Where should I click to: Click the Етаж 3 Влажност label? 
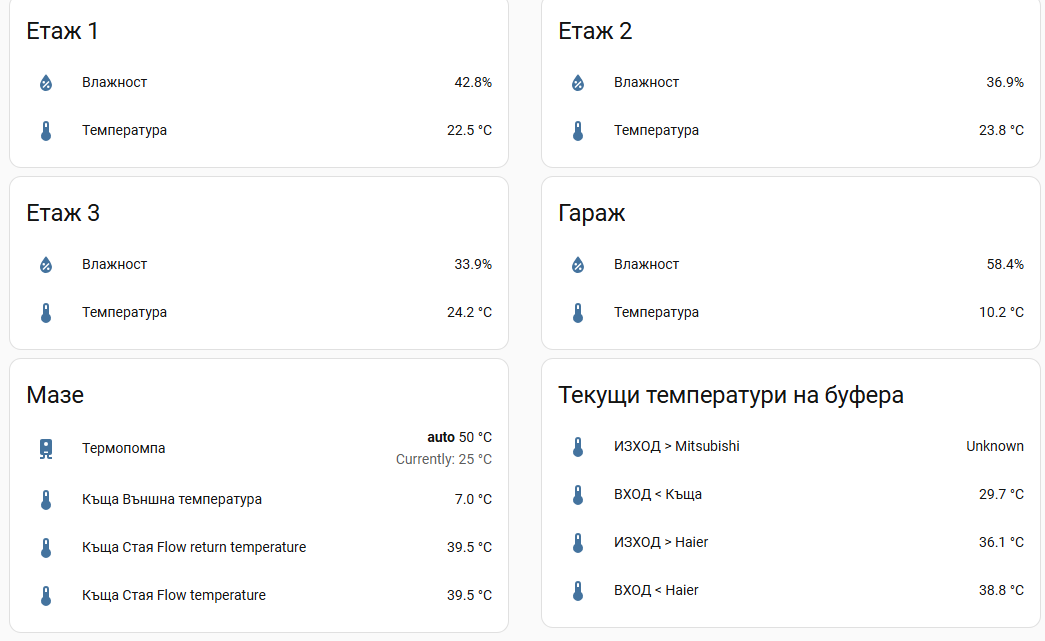coord(114,264)
